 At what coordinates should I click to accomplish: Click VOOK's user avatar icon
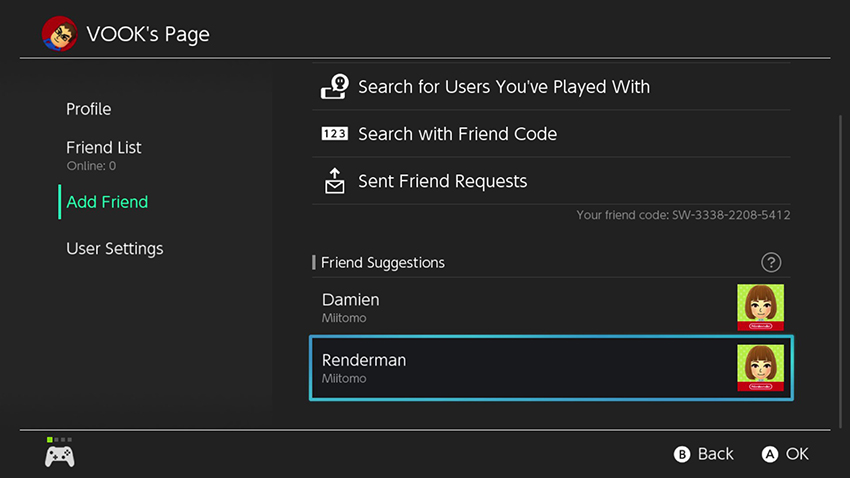click(x=60, y=34)
